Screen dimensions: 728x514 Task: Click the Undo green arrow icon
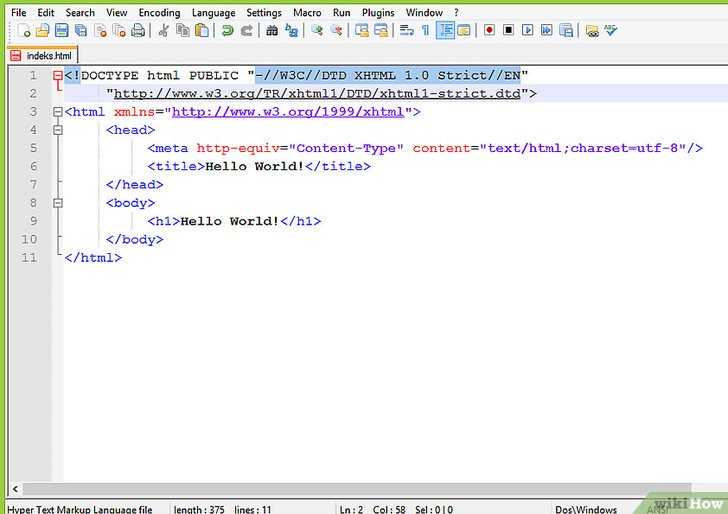coord(228,31)
